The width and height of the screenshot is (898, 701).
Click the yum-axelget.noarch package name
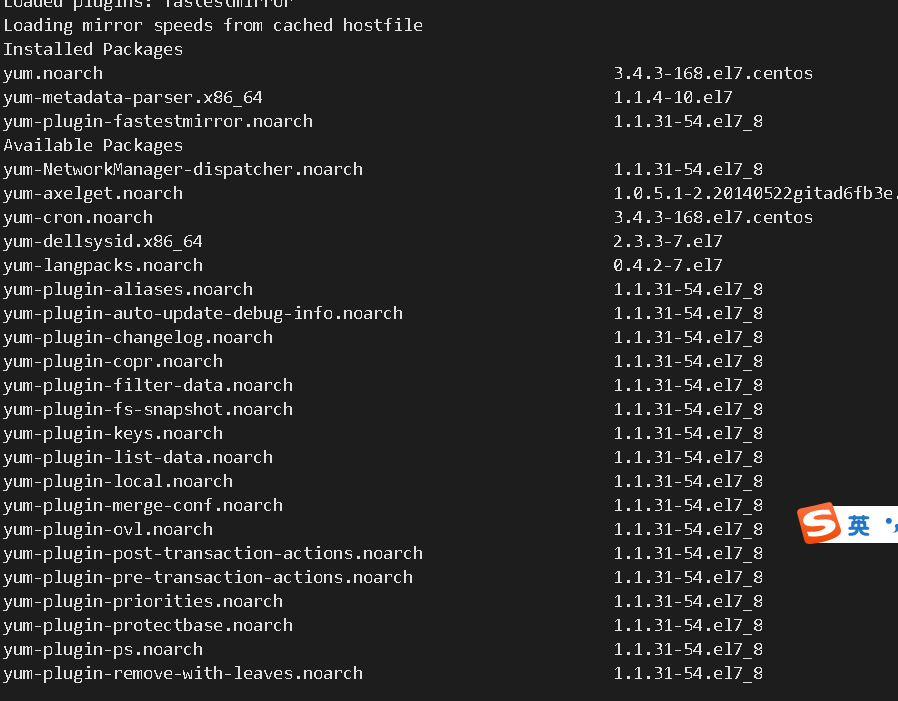(x=93, y=193)
